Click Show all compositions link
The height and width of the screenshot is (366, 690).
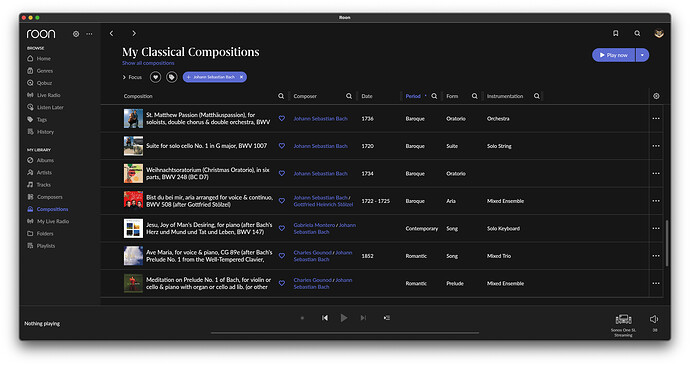148,63
